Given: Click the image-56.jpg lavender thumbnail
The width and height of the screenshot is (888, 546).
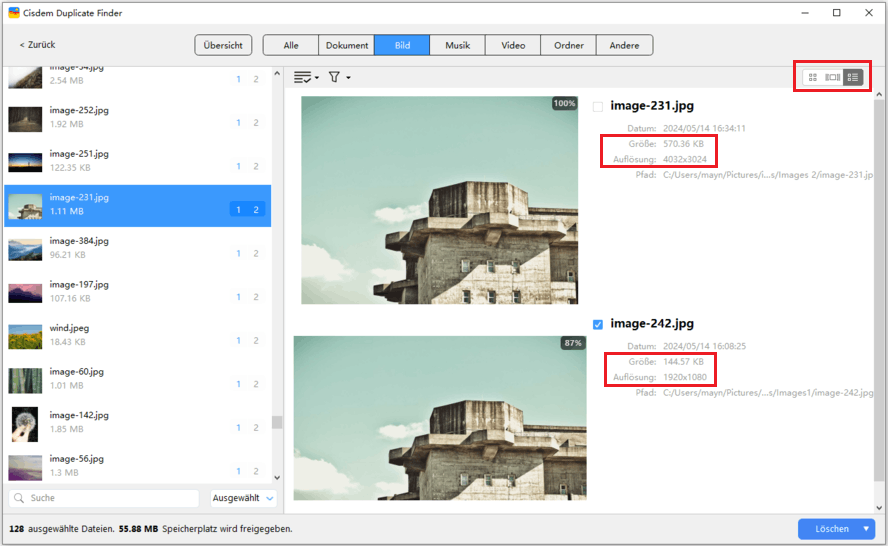Looking at the screenshot, I should [25, 467].
